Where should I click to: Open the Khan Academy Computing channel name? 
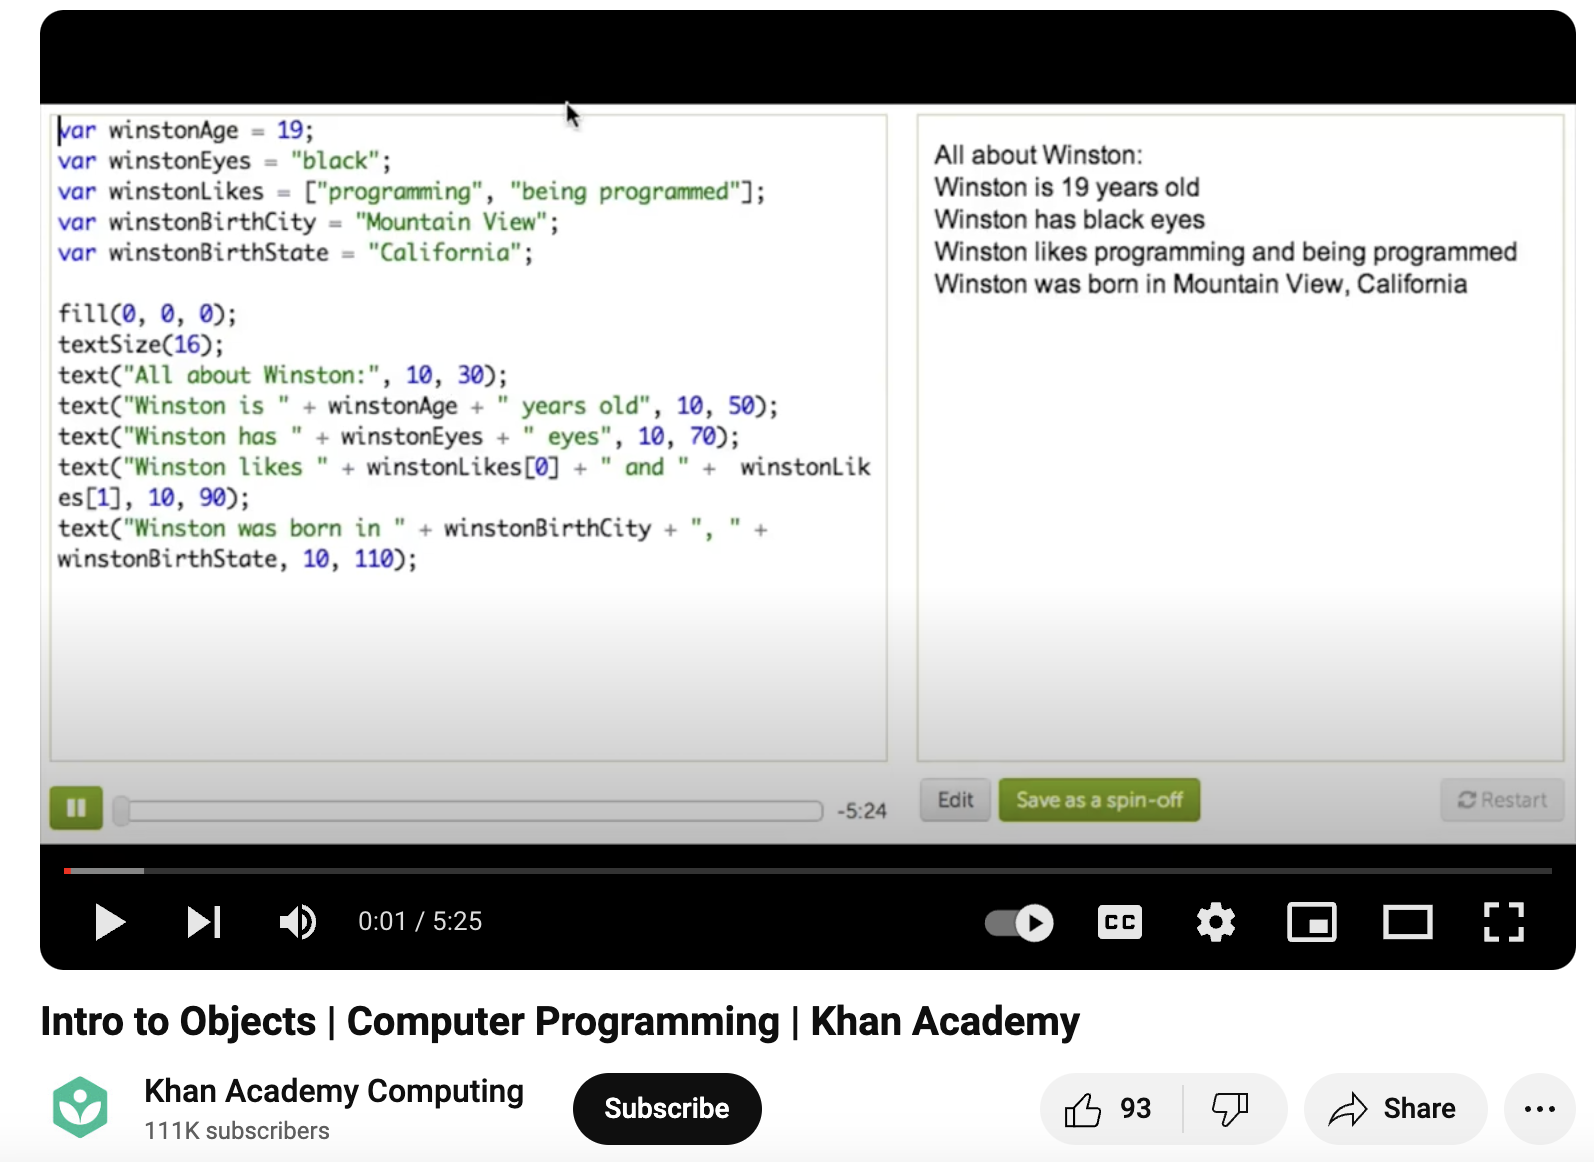click(334, 1091)
